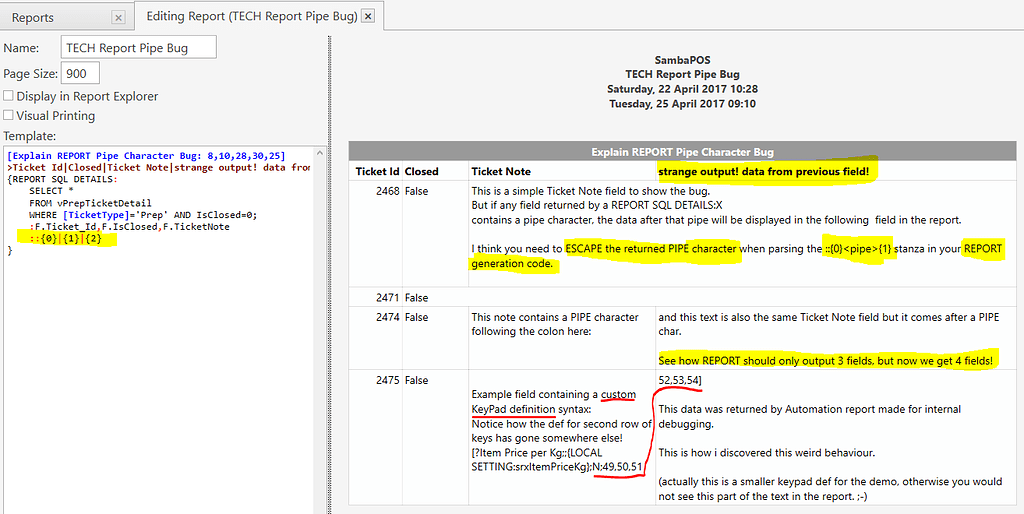The image size is (1024, 514).
Task: Click the 'Saturday, 22 April 2017 10:28' date line
Action: (682, 89)
